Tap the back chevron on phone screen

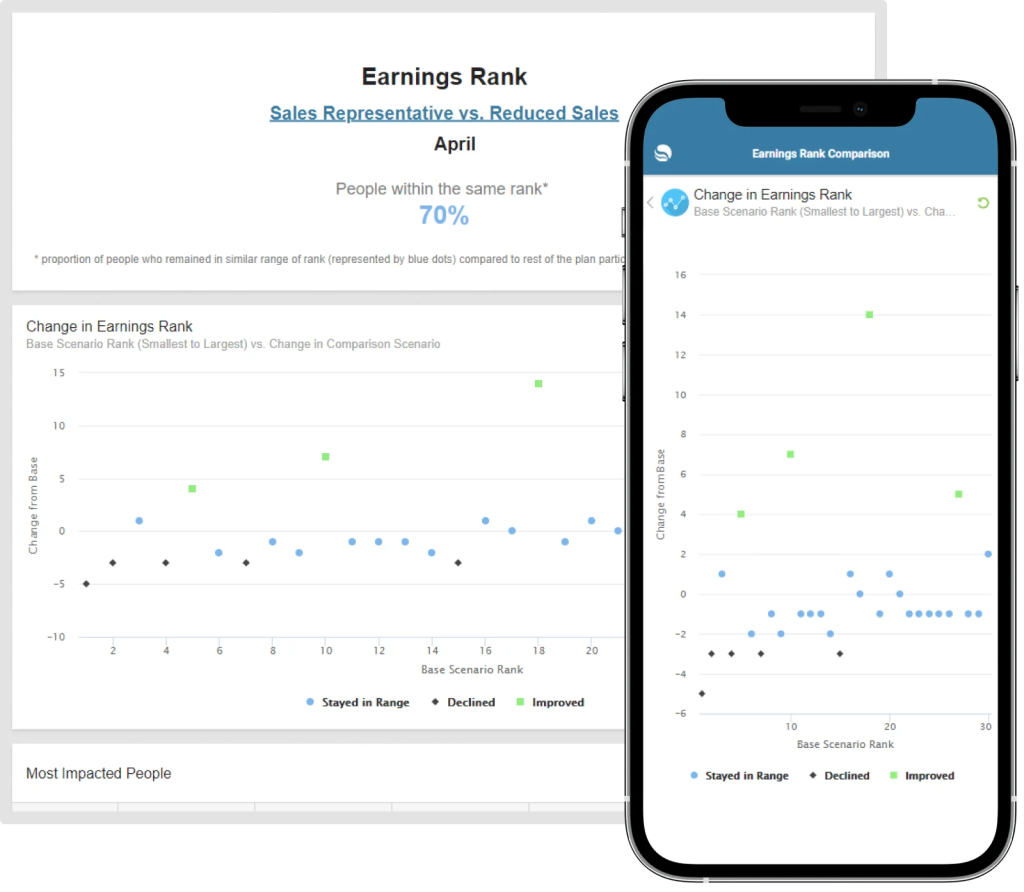650,202
